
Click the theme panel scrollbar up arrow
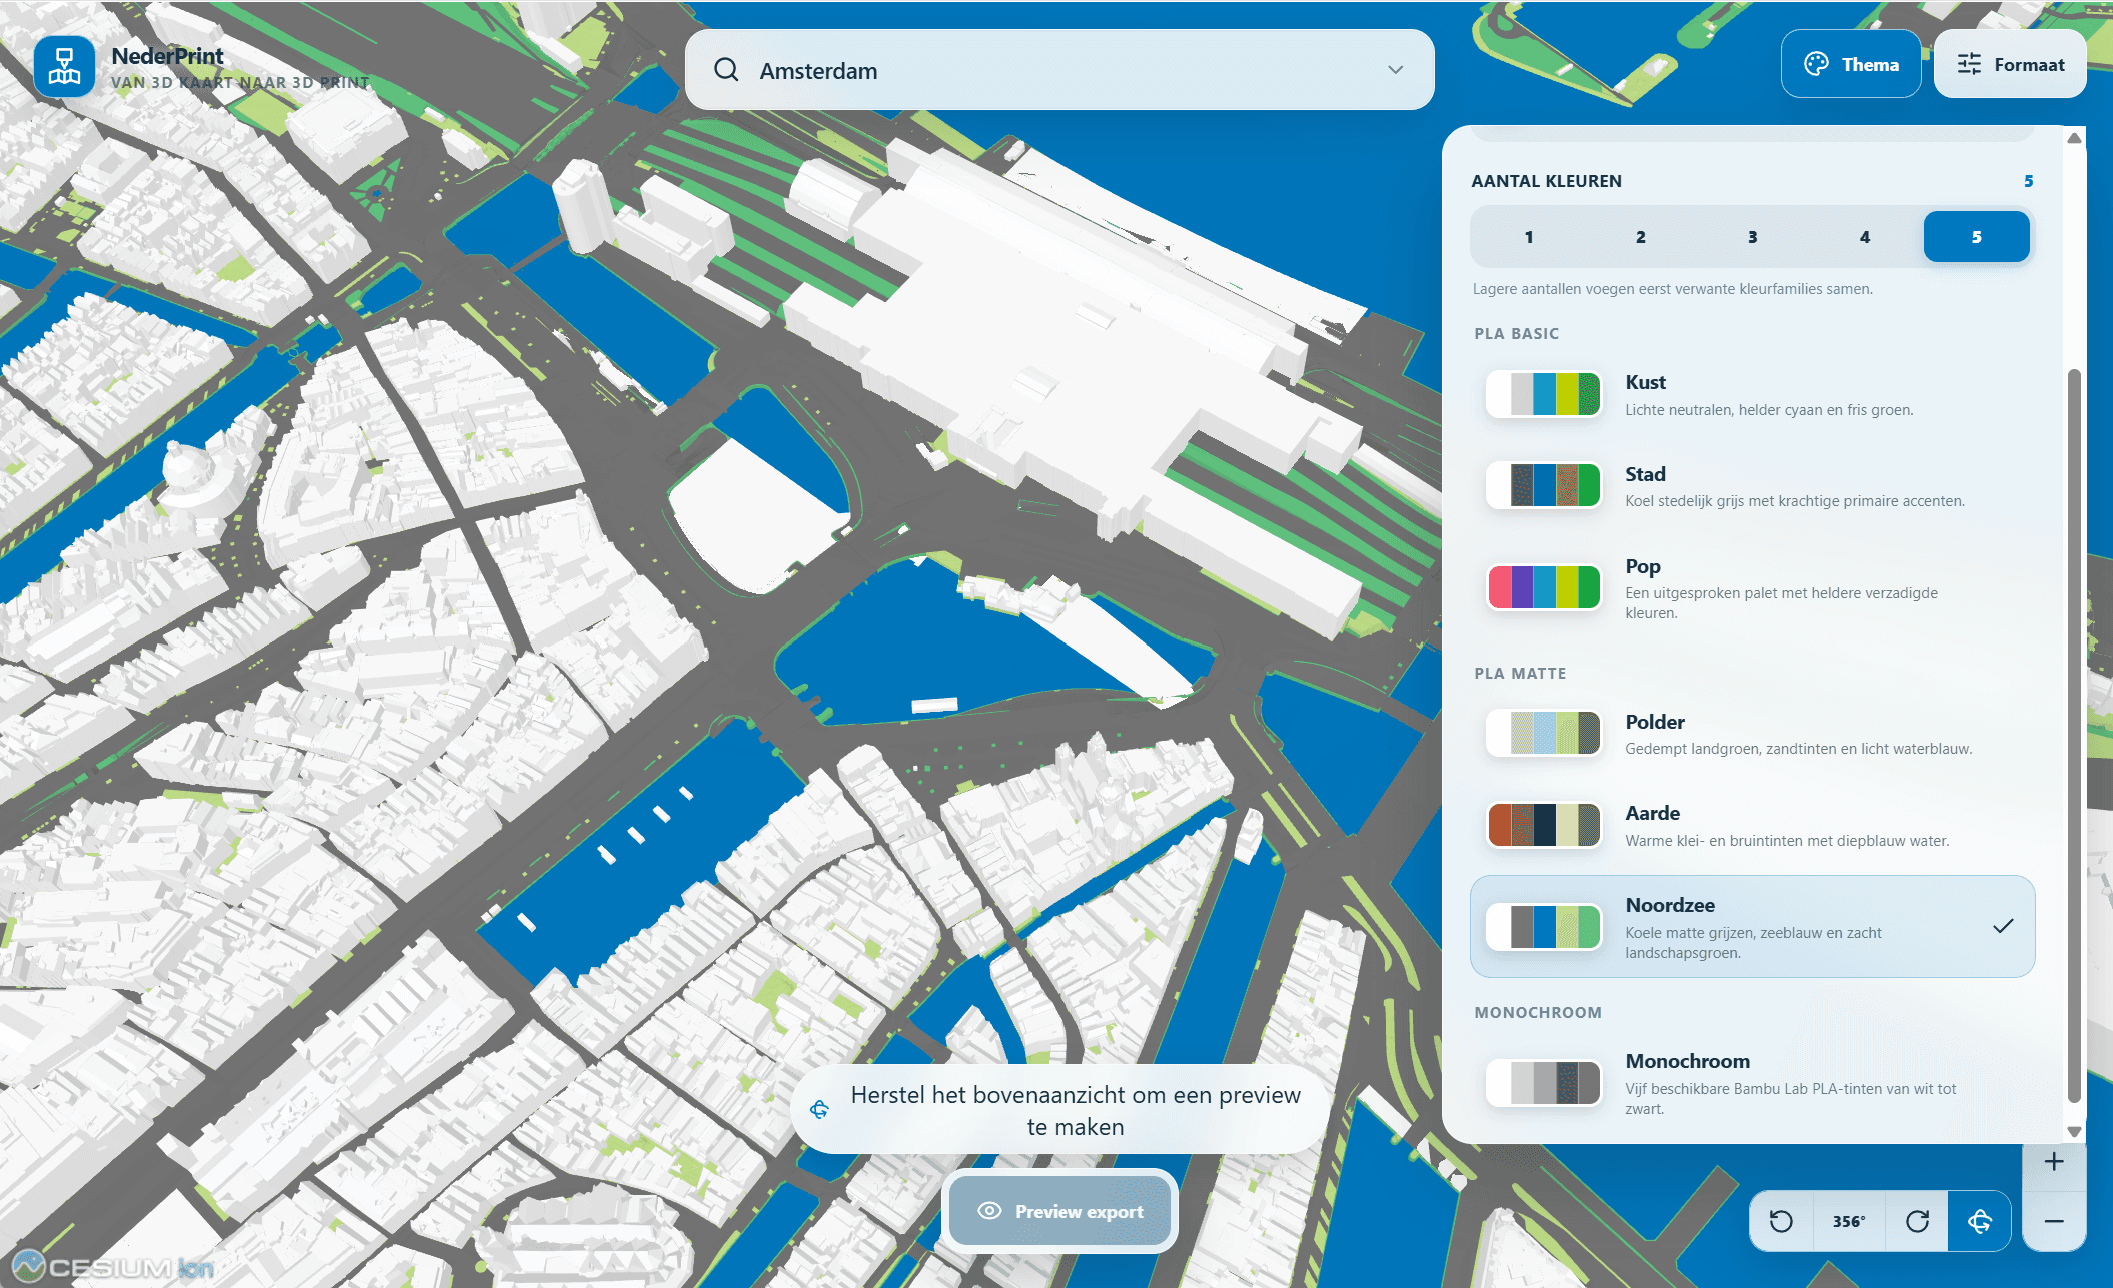tap(2075, 138)
